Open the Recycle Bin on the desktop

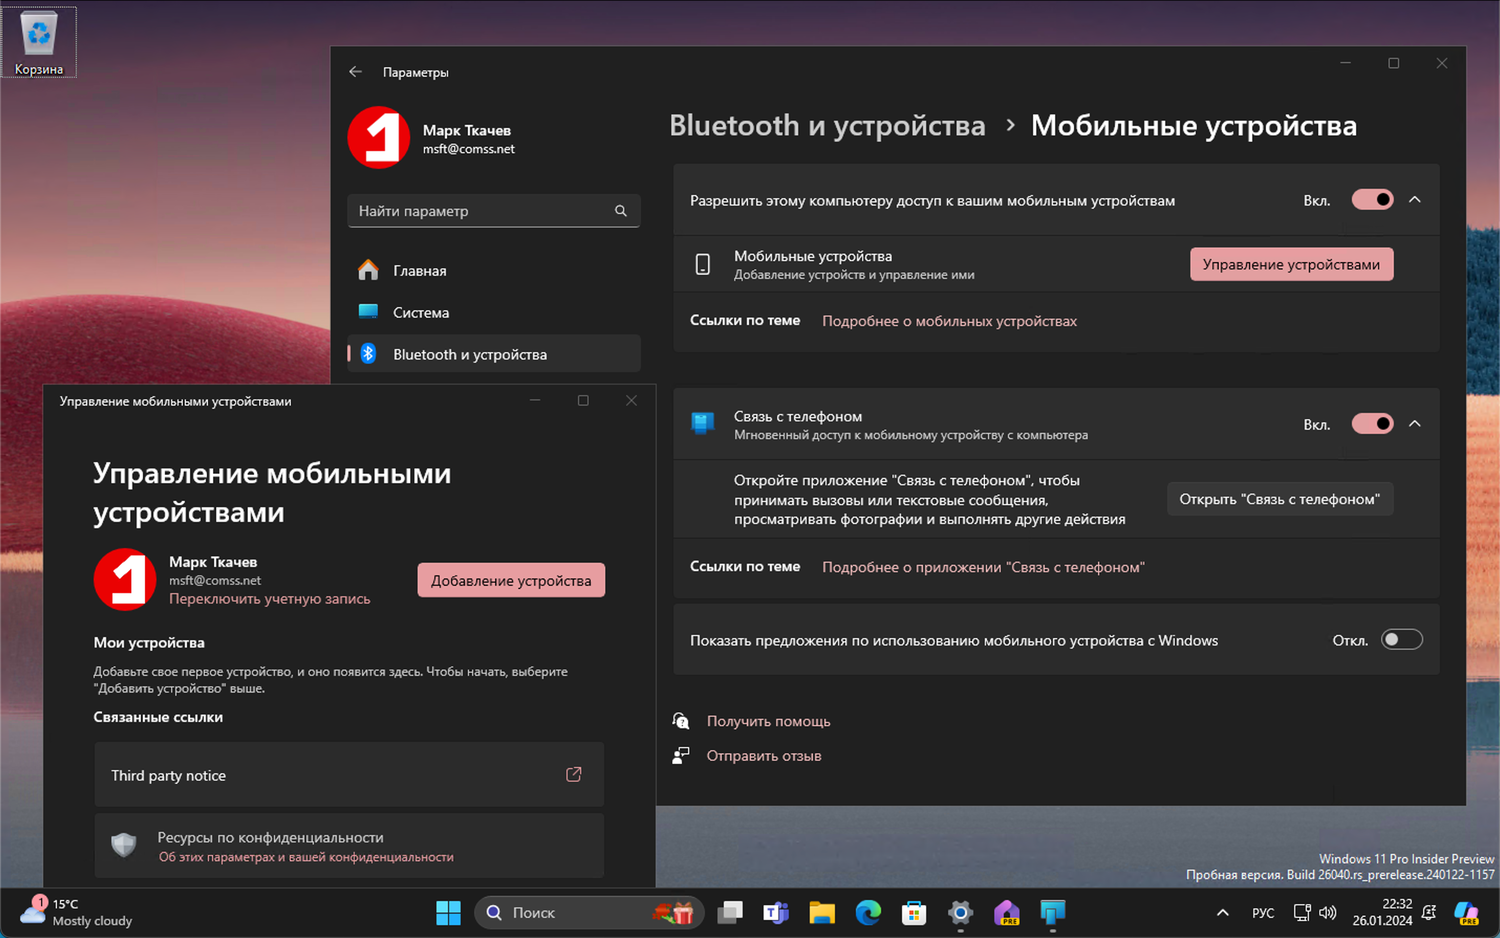39,42
